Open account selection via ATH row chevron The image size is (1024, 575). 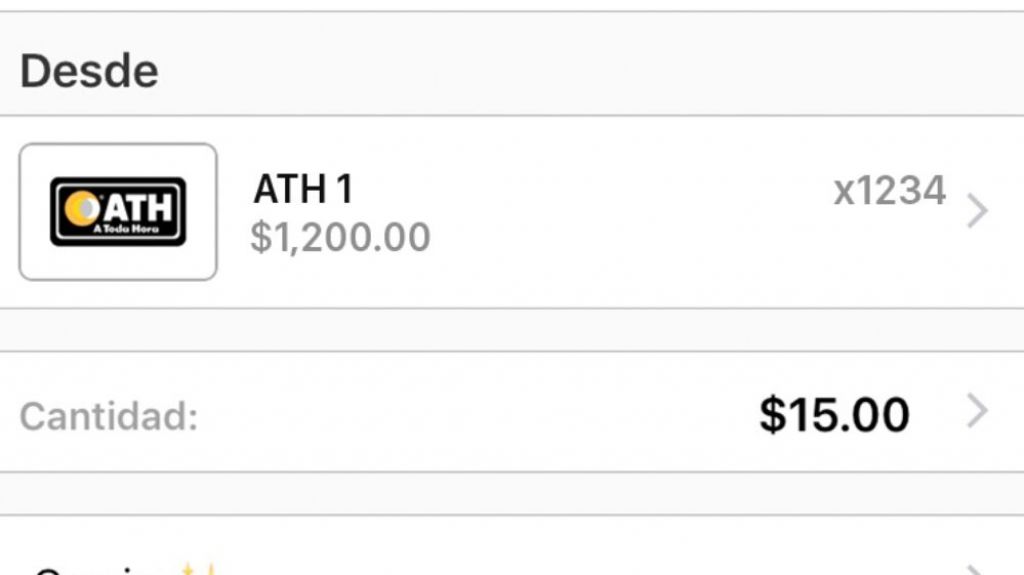[977, 211]
